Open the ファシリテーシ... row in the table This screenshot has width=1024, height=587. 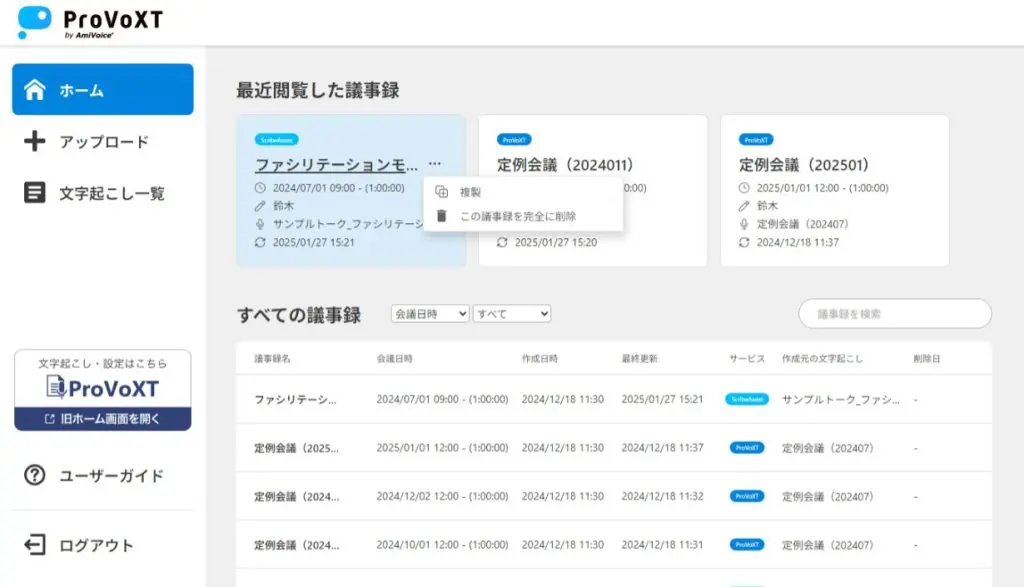(x=614, y=399)
